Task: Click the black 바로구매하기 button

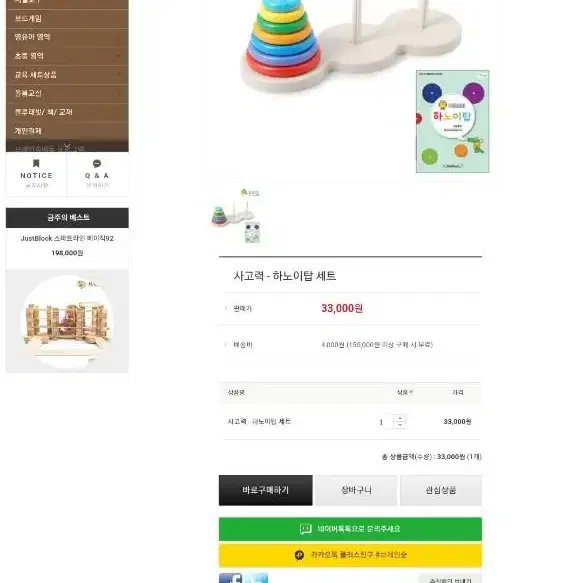Action: click(265, 490)
